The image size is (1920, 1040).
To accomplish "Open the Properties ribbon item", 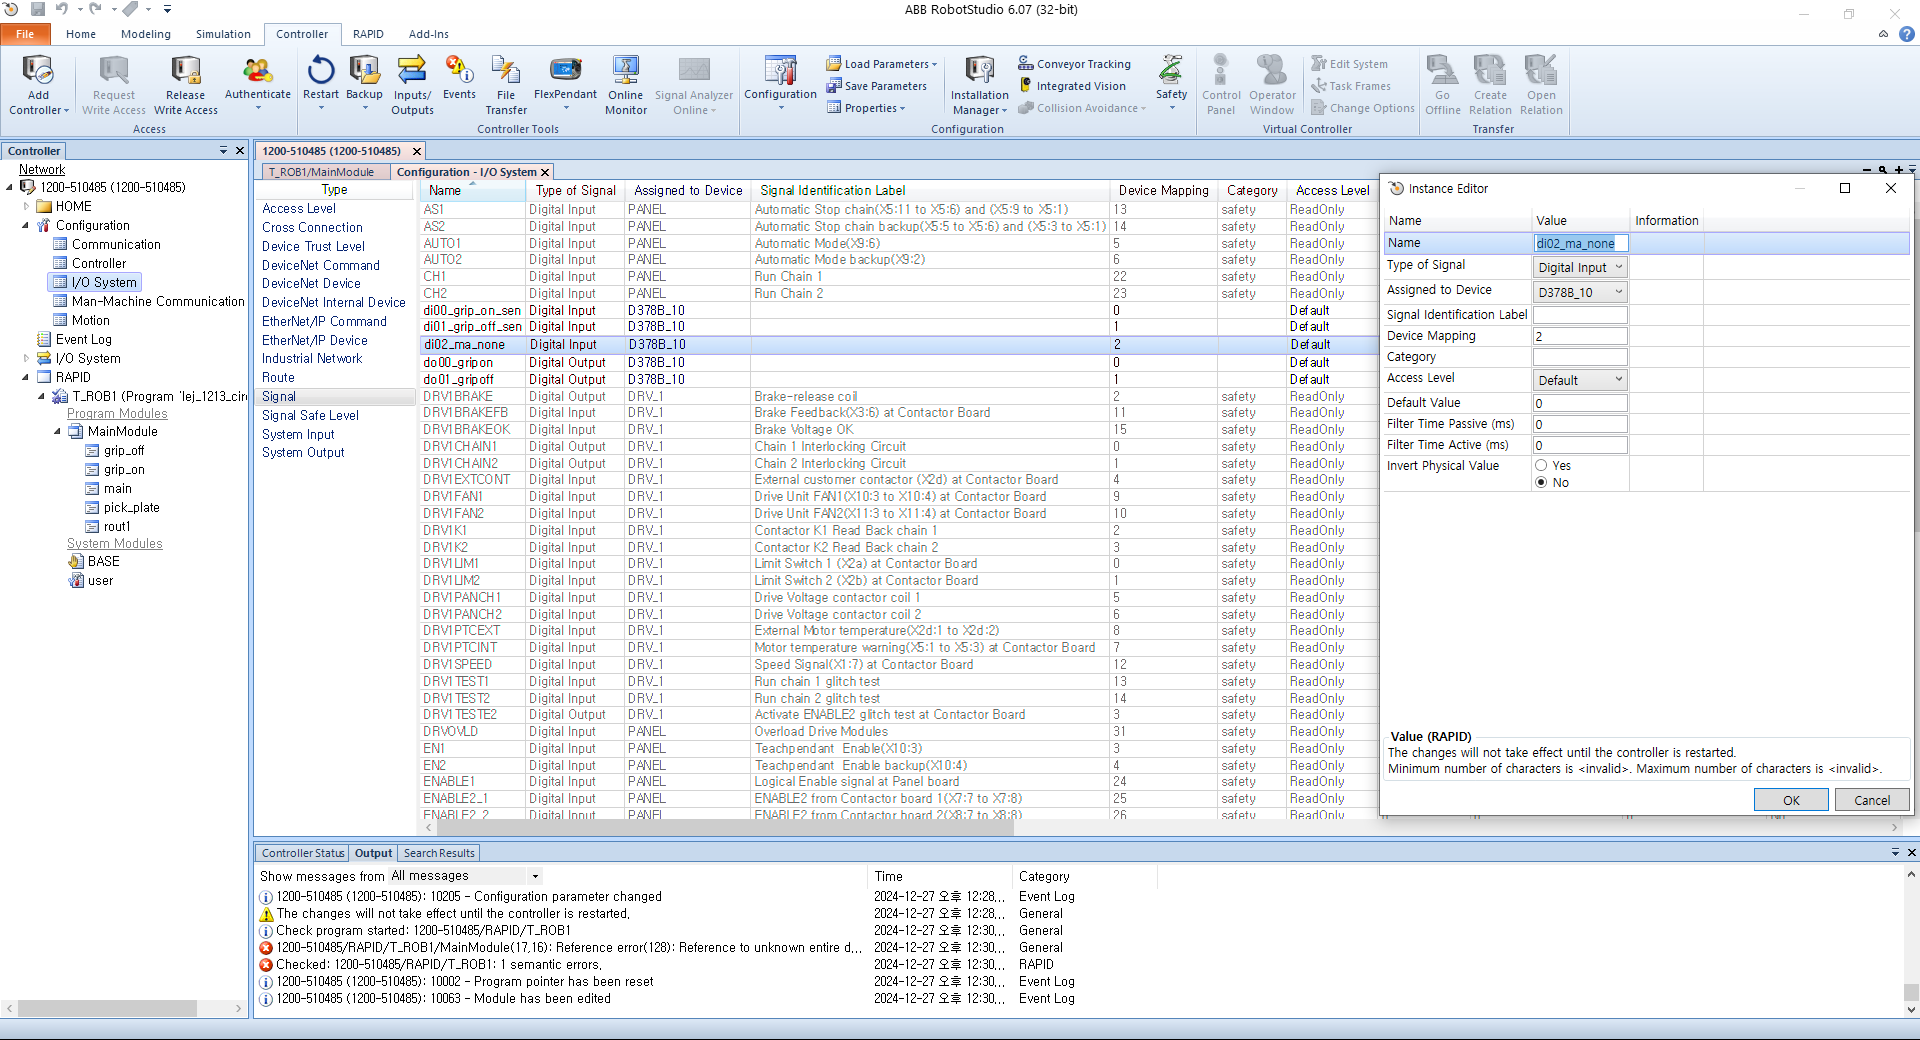I will pyautogui.click(x=866, y=108).
